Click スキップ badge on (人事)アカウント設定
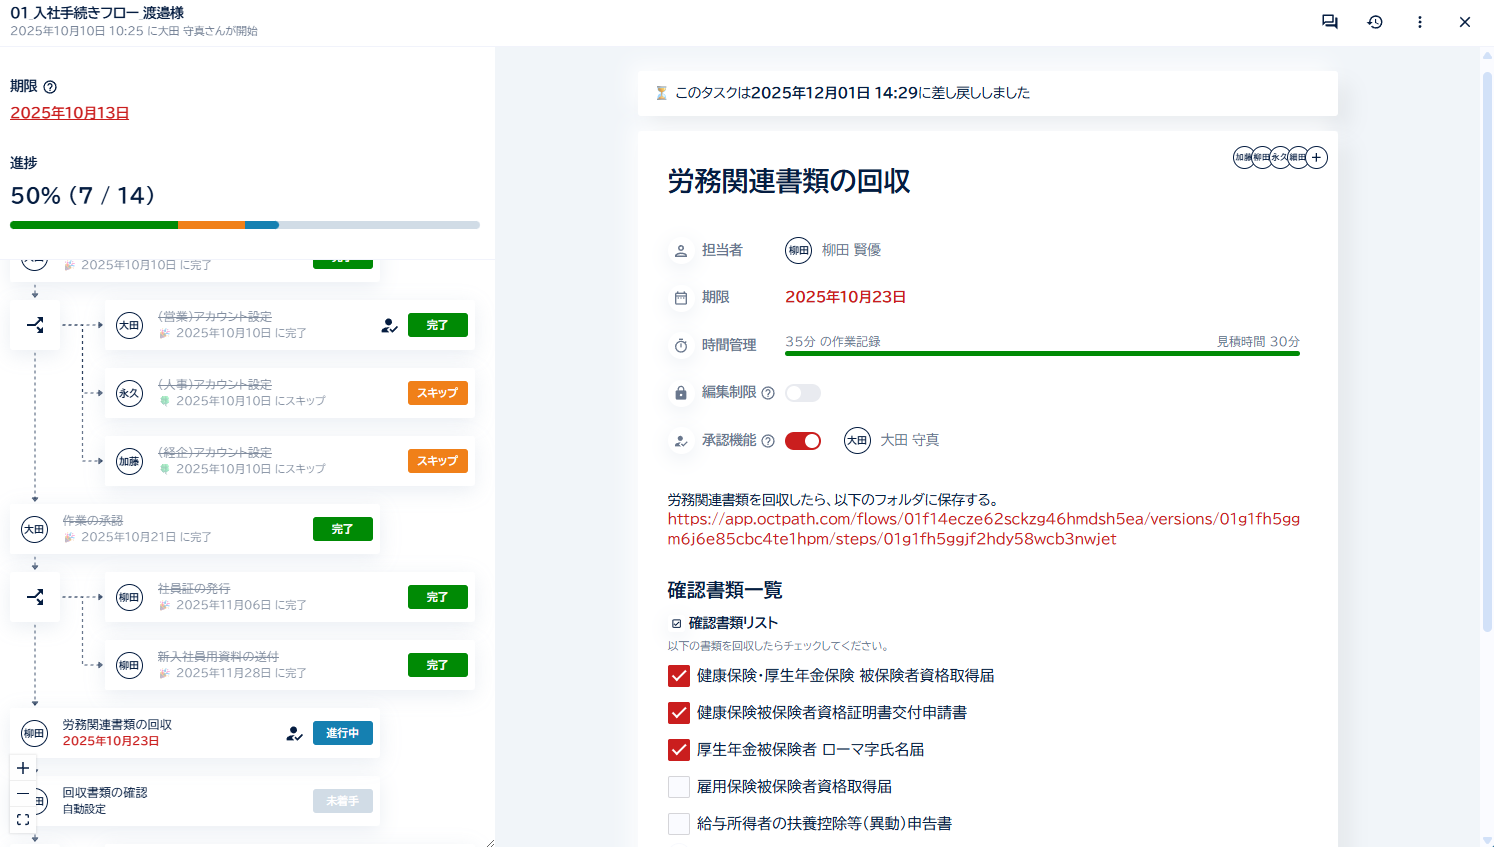This screenshot has height=847, width=1494. pyautogui.click(x=438, y=393)
